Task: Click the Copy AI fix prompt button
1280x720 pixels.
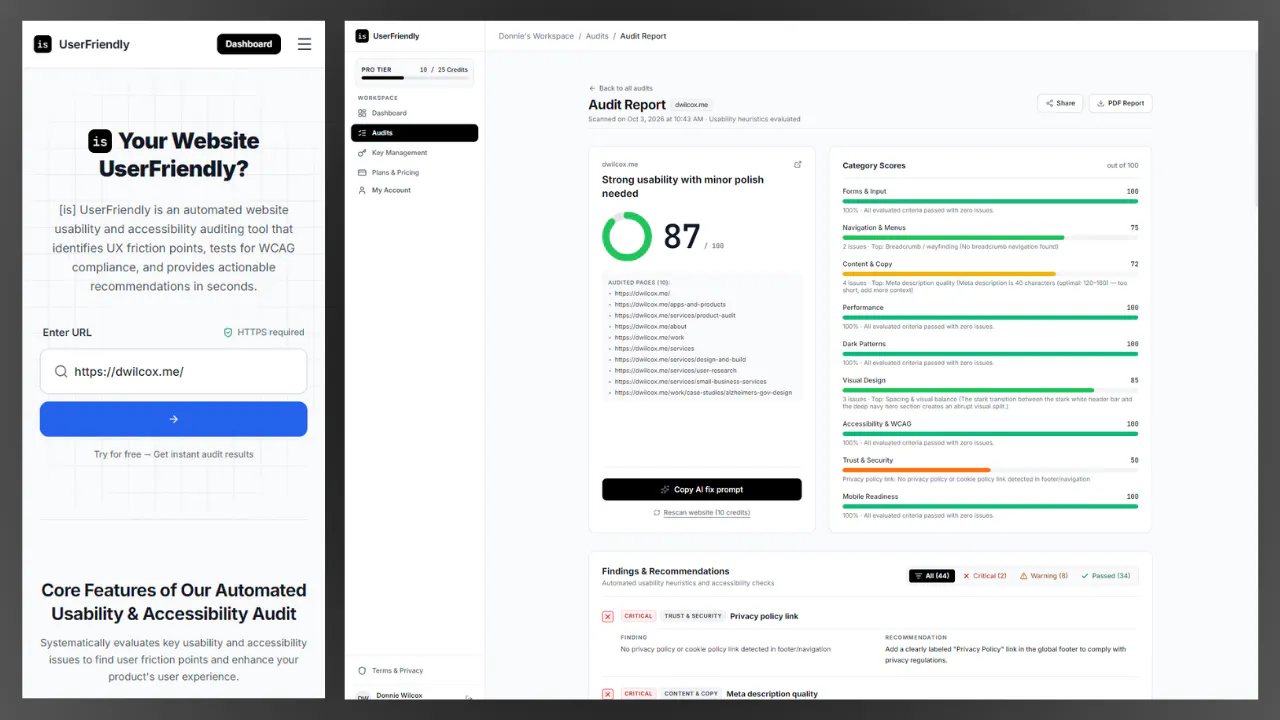Action: (702, 489)
